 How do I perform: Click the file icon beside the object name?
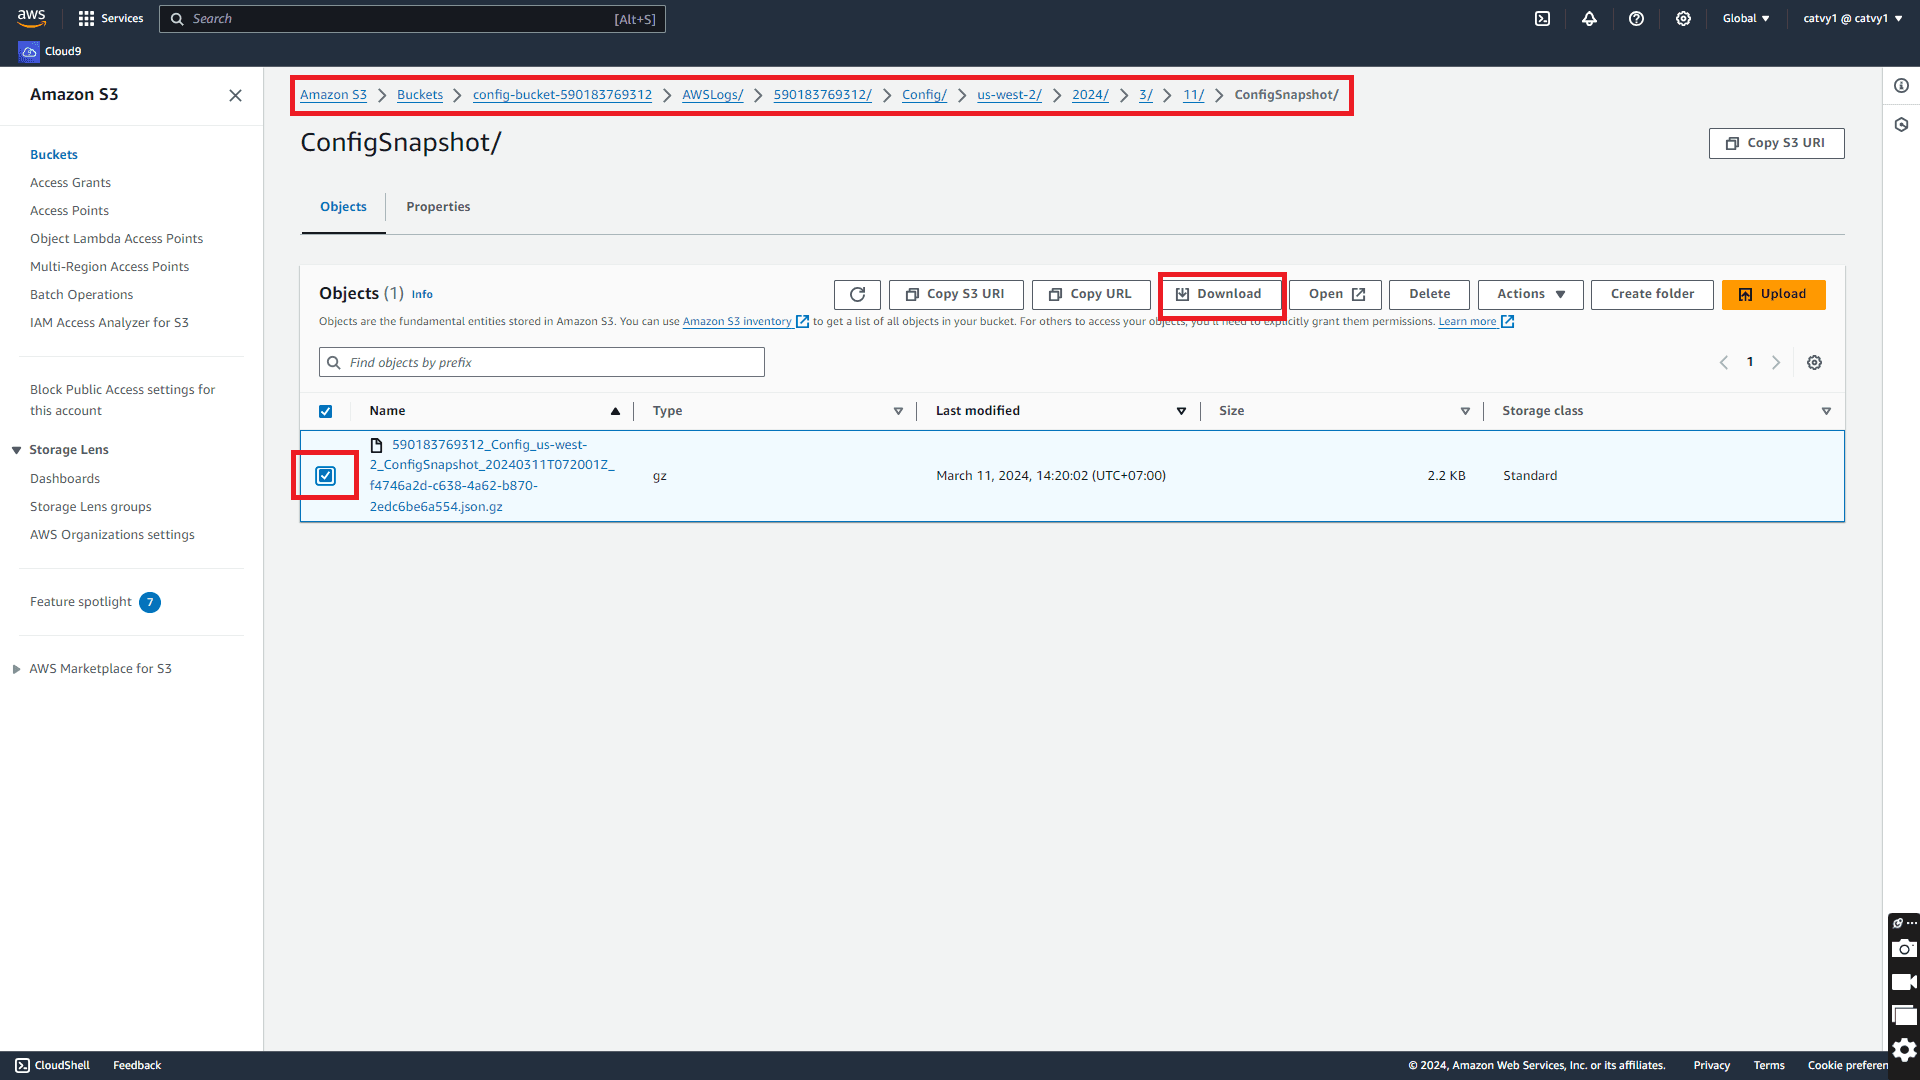377,445
